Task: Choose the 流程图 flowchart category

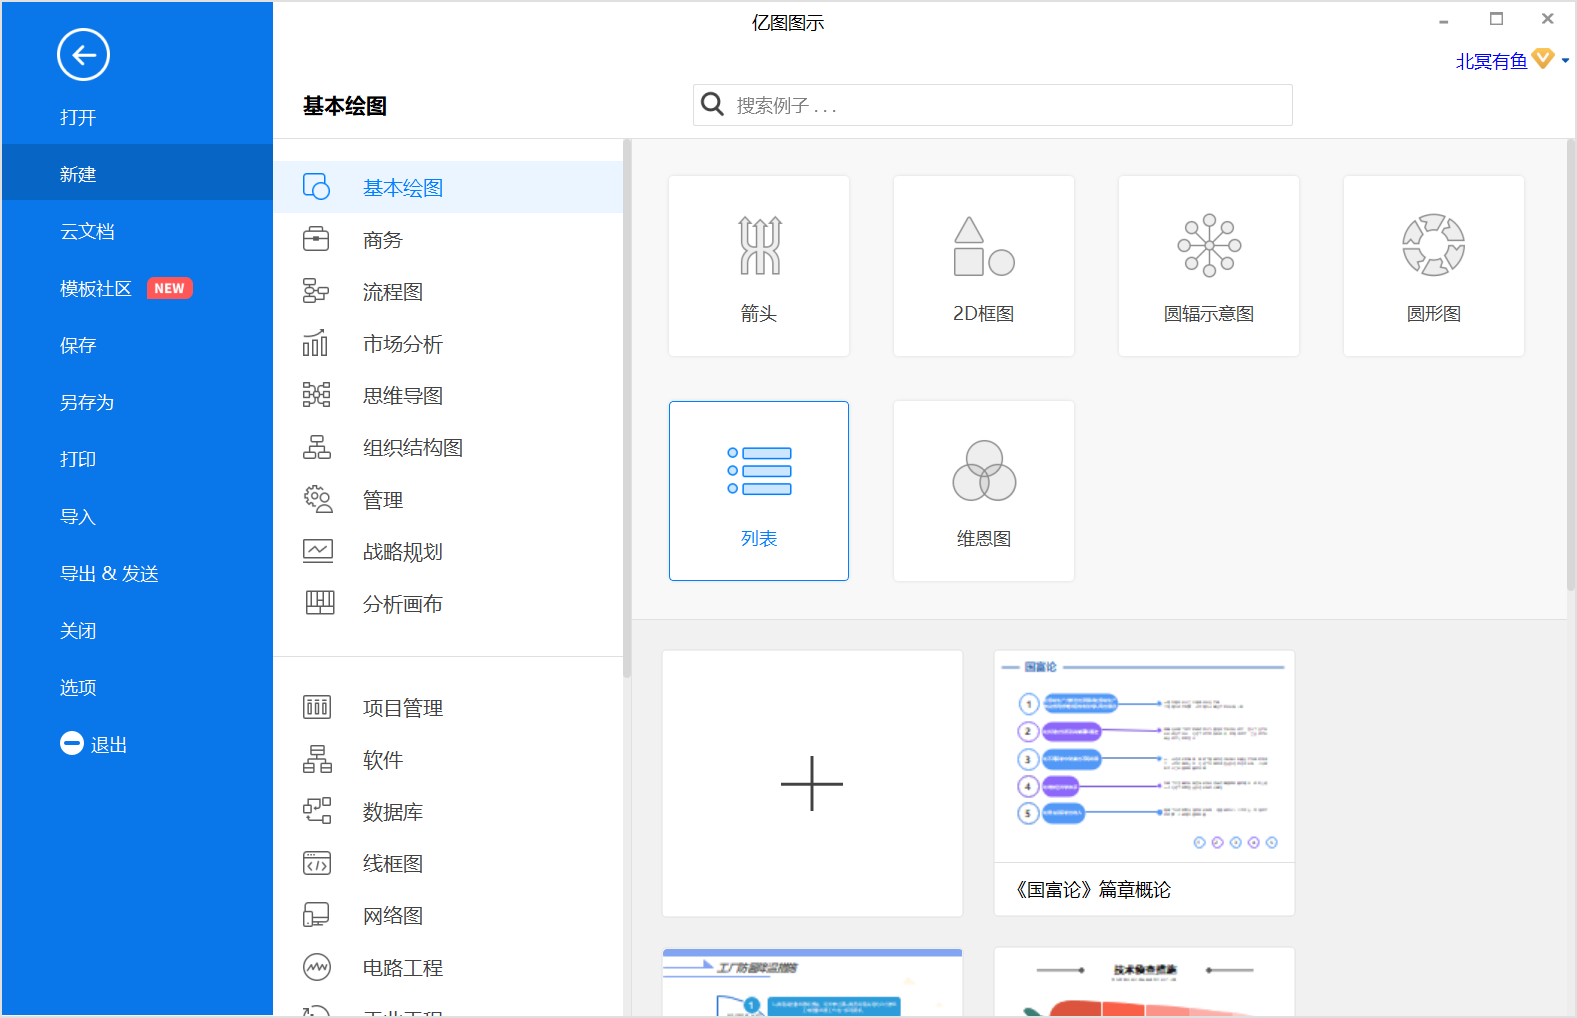Action: point(392,292)
